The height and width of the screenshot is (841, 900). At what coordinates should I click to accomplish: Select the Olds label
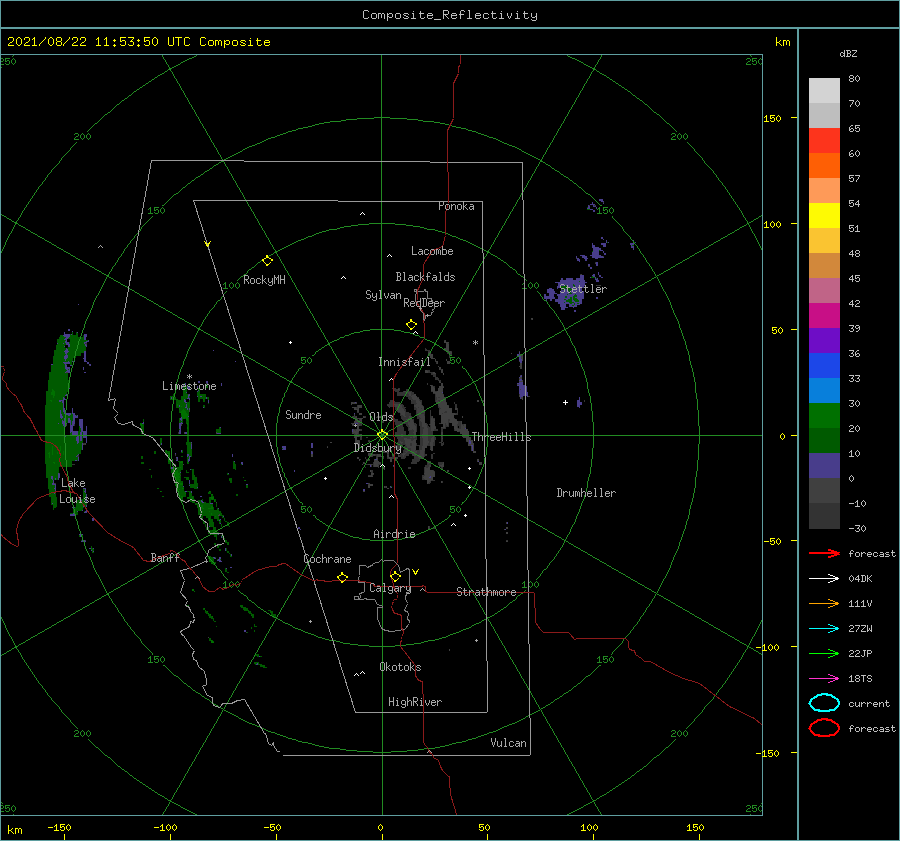[381, 417]
